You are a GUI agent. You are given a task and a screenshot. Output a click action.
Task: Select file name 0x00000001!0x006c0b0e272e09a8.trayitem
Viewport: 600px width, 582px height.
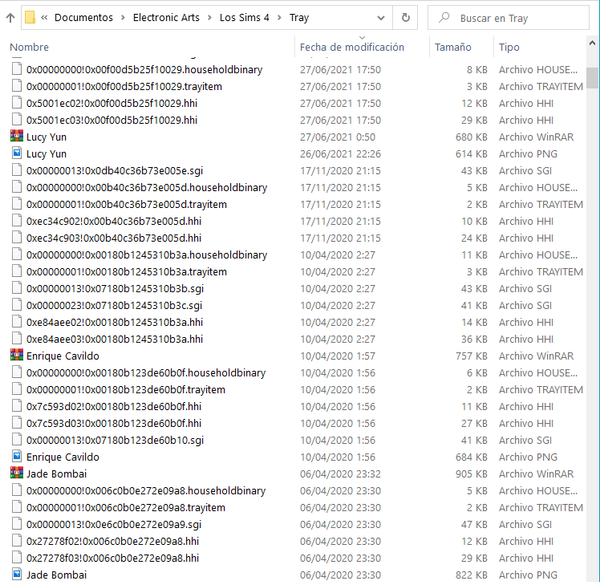pos(126,507)
